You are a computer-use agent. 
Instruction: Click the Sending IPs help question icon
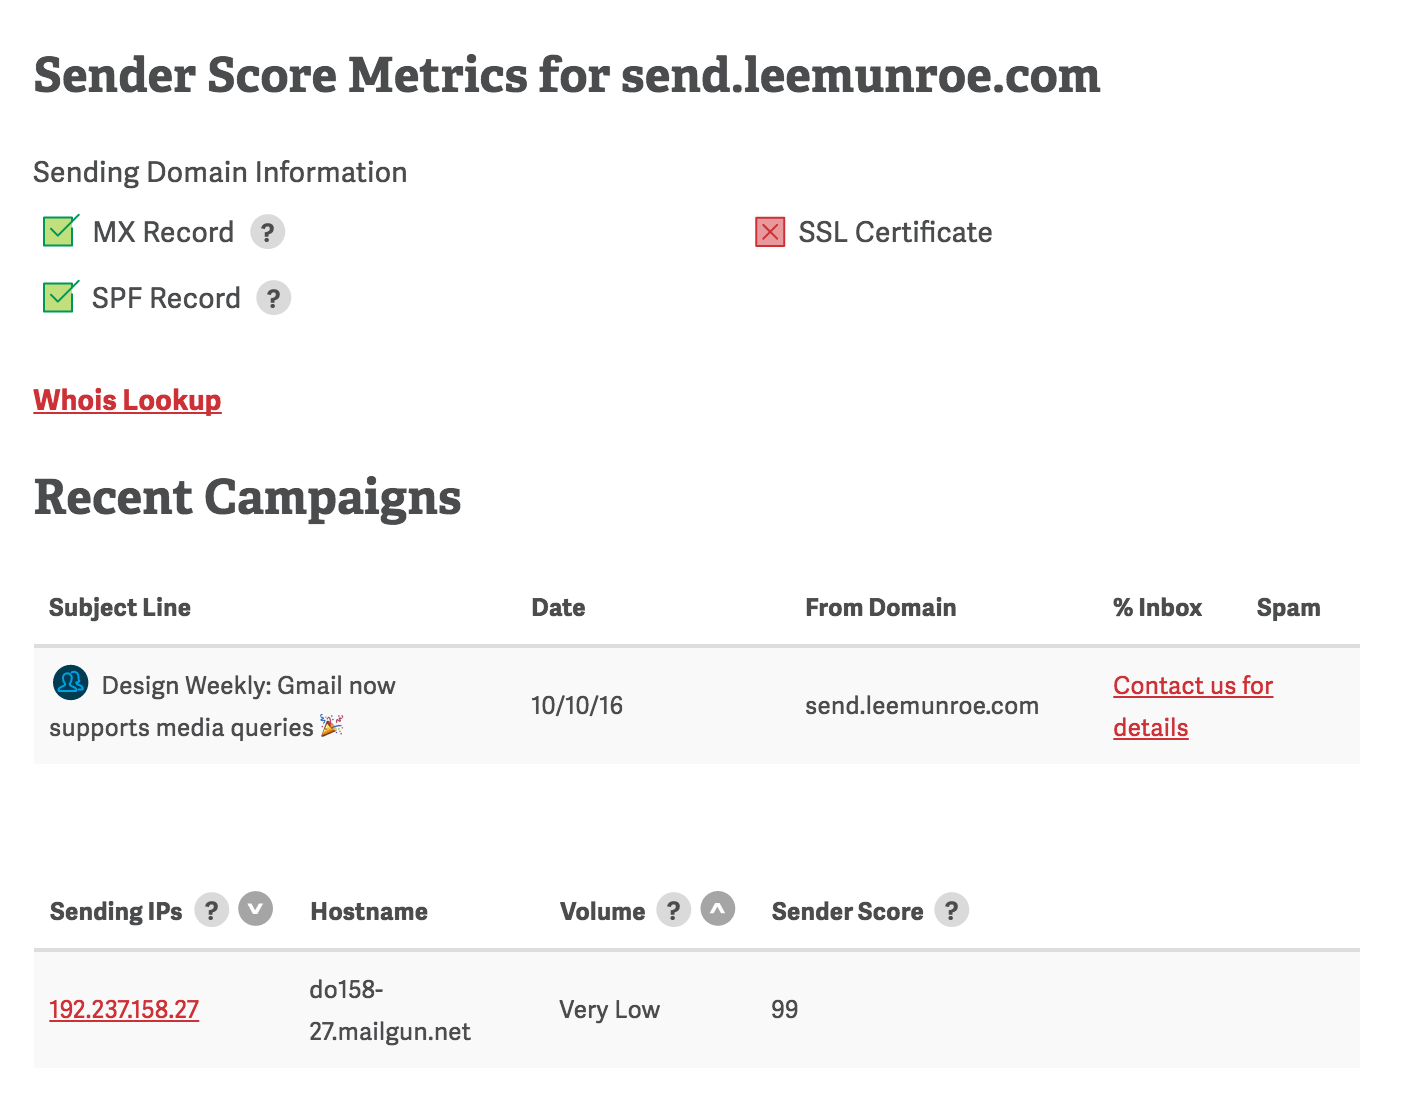(211, 910)
